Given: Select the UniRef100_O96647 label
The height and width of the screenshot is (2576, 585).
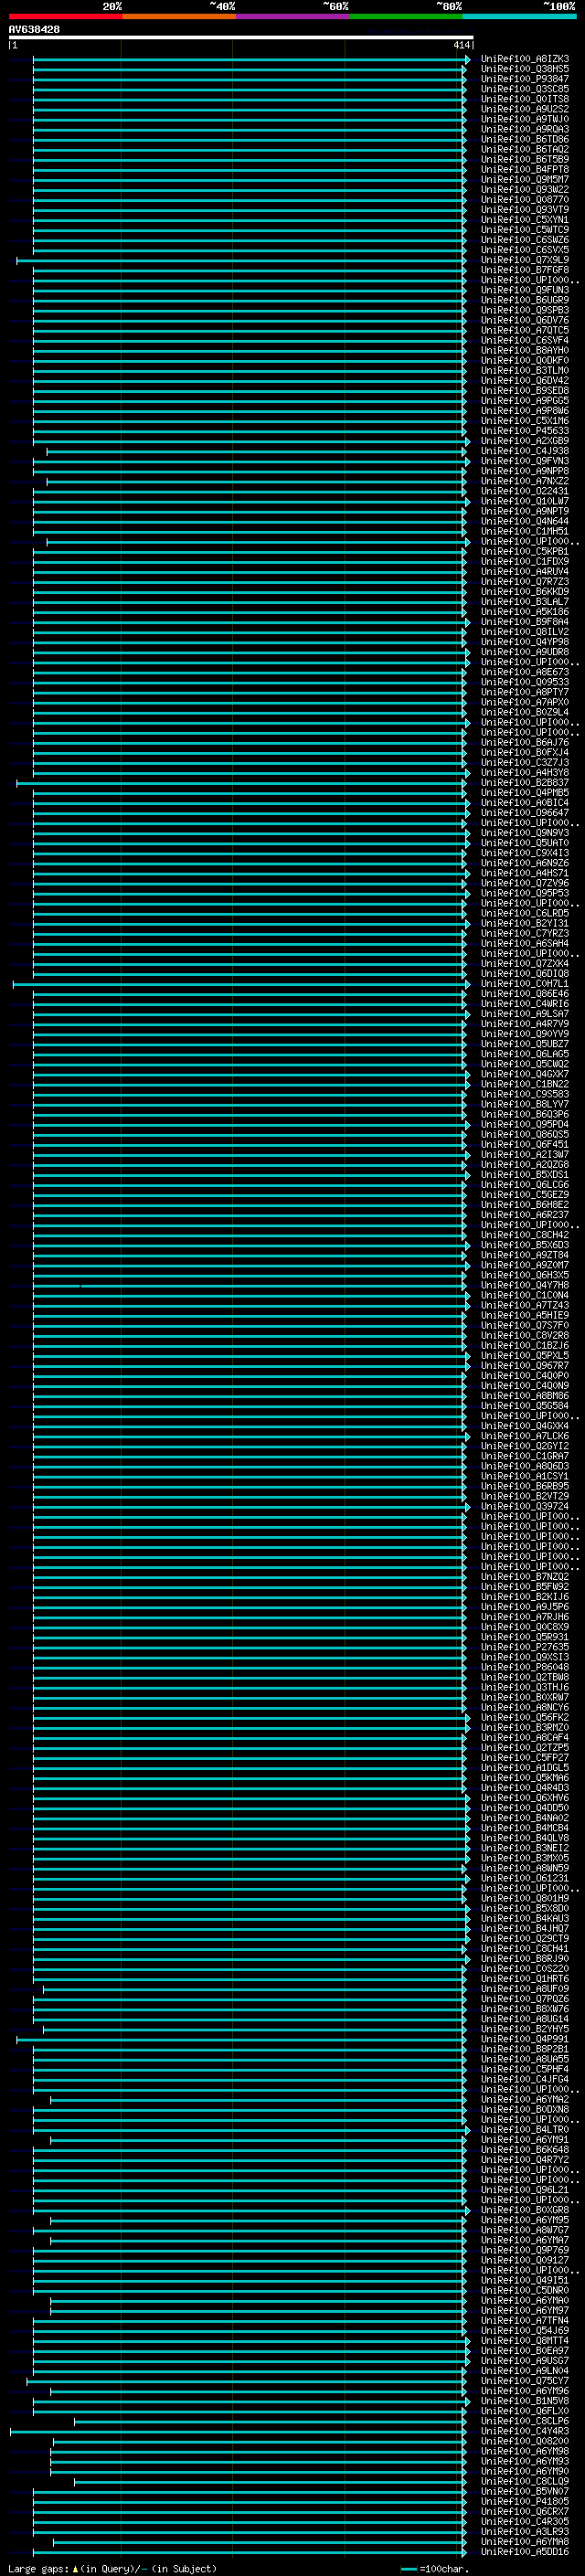Looking at the screenshot, I should 525,813.
